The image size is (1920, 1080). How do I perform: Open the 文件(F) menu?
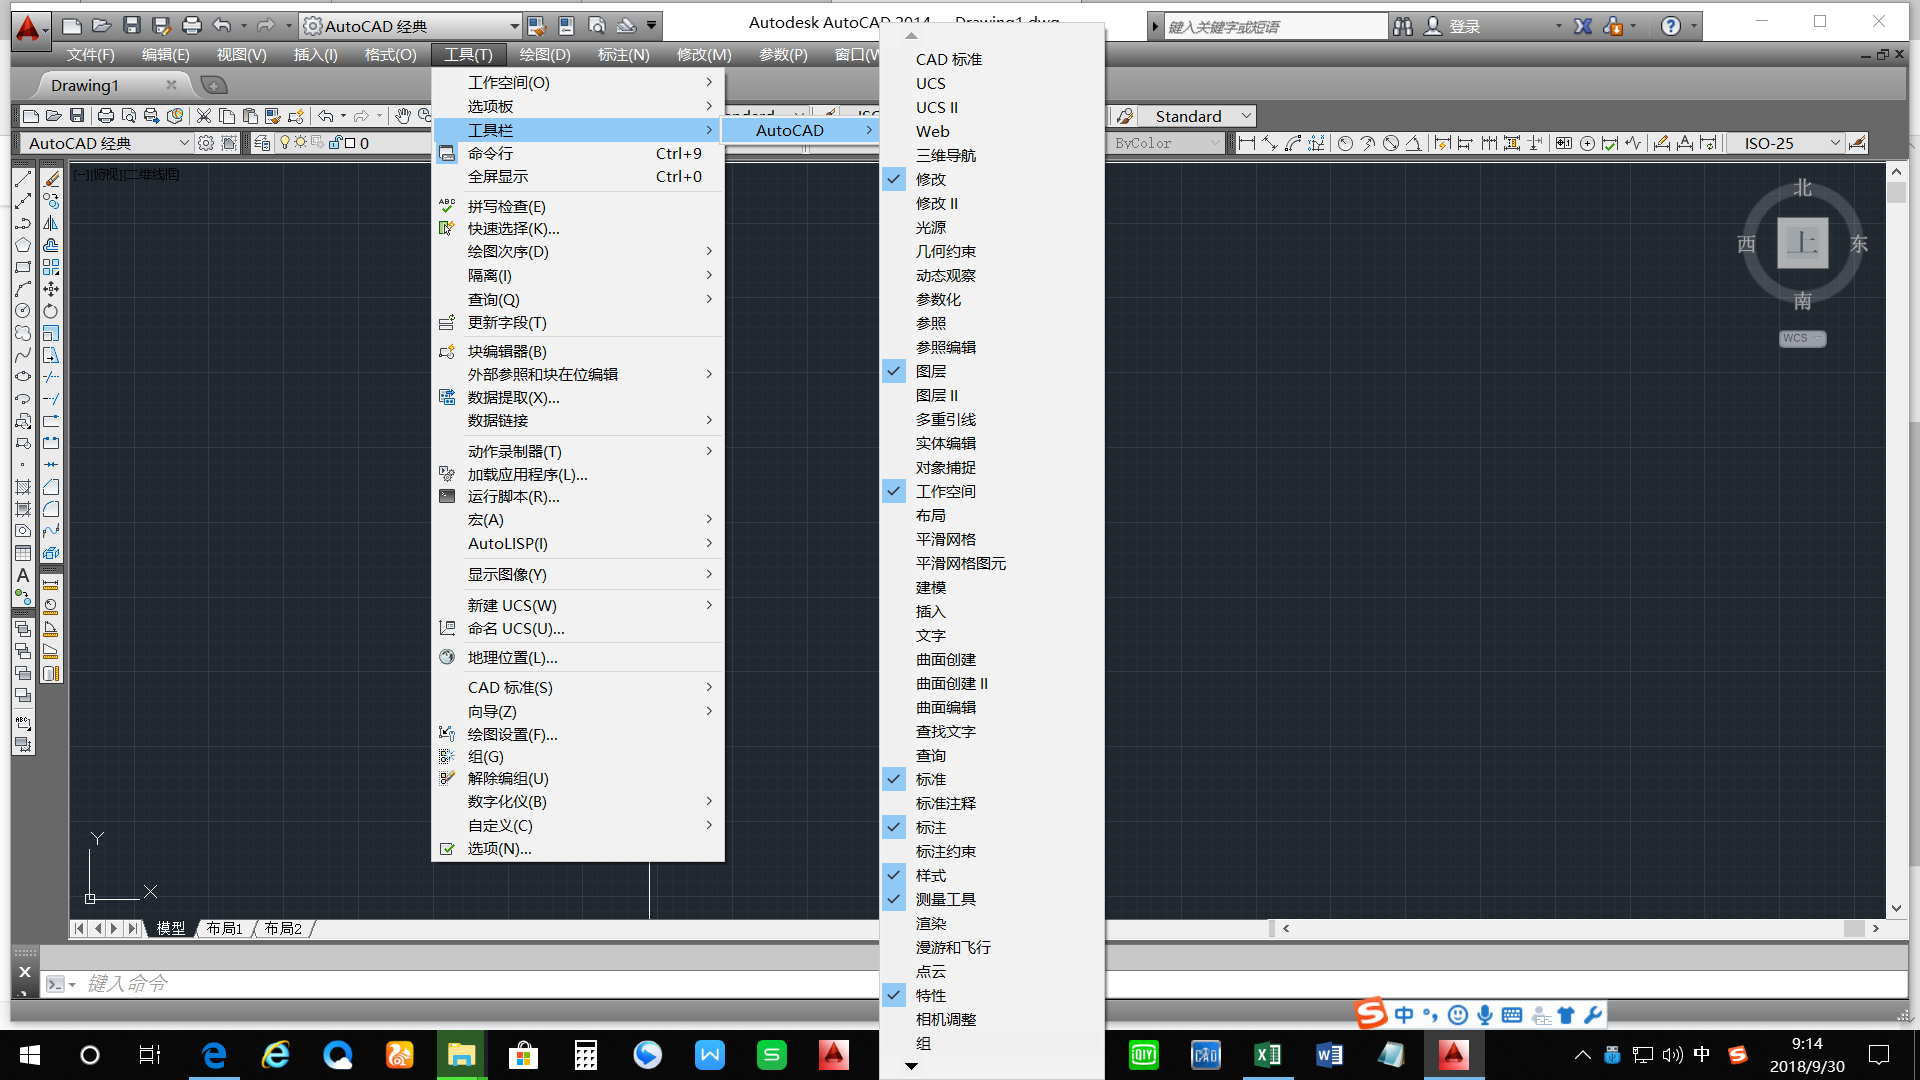[91, 55]
